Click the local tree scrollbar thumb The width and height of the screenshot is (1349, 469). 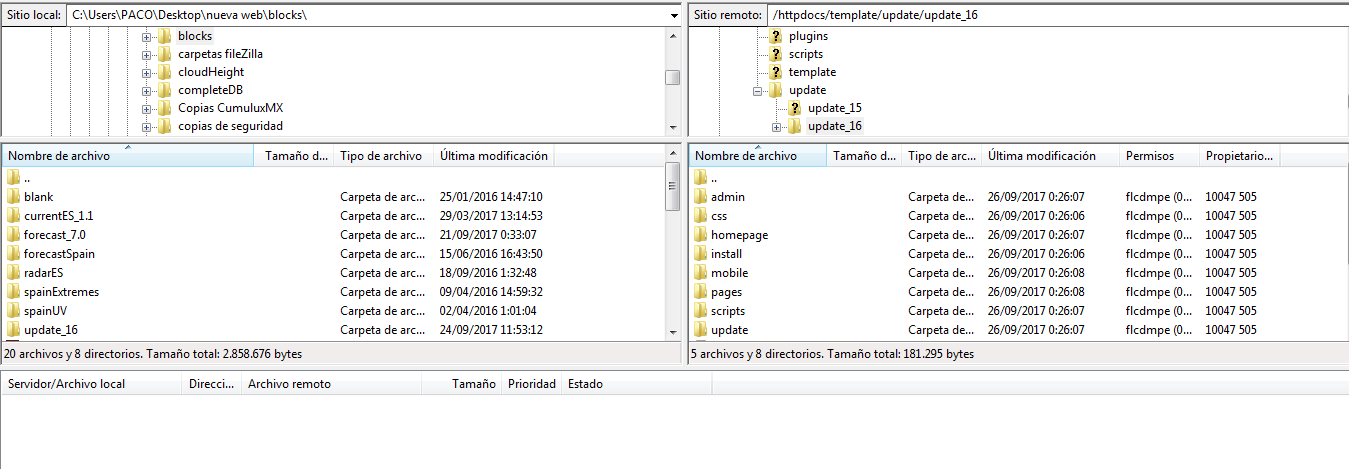click(x=673, y=78)
